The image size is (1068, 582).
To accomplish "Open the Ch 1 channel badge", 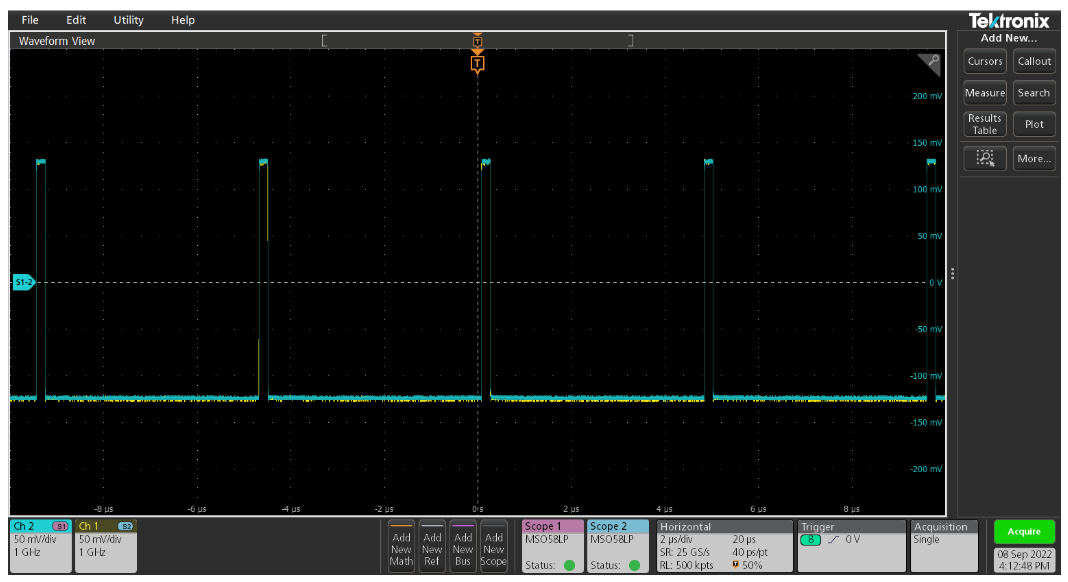I will [x=105, y=546].
